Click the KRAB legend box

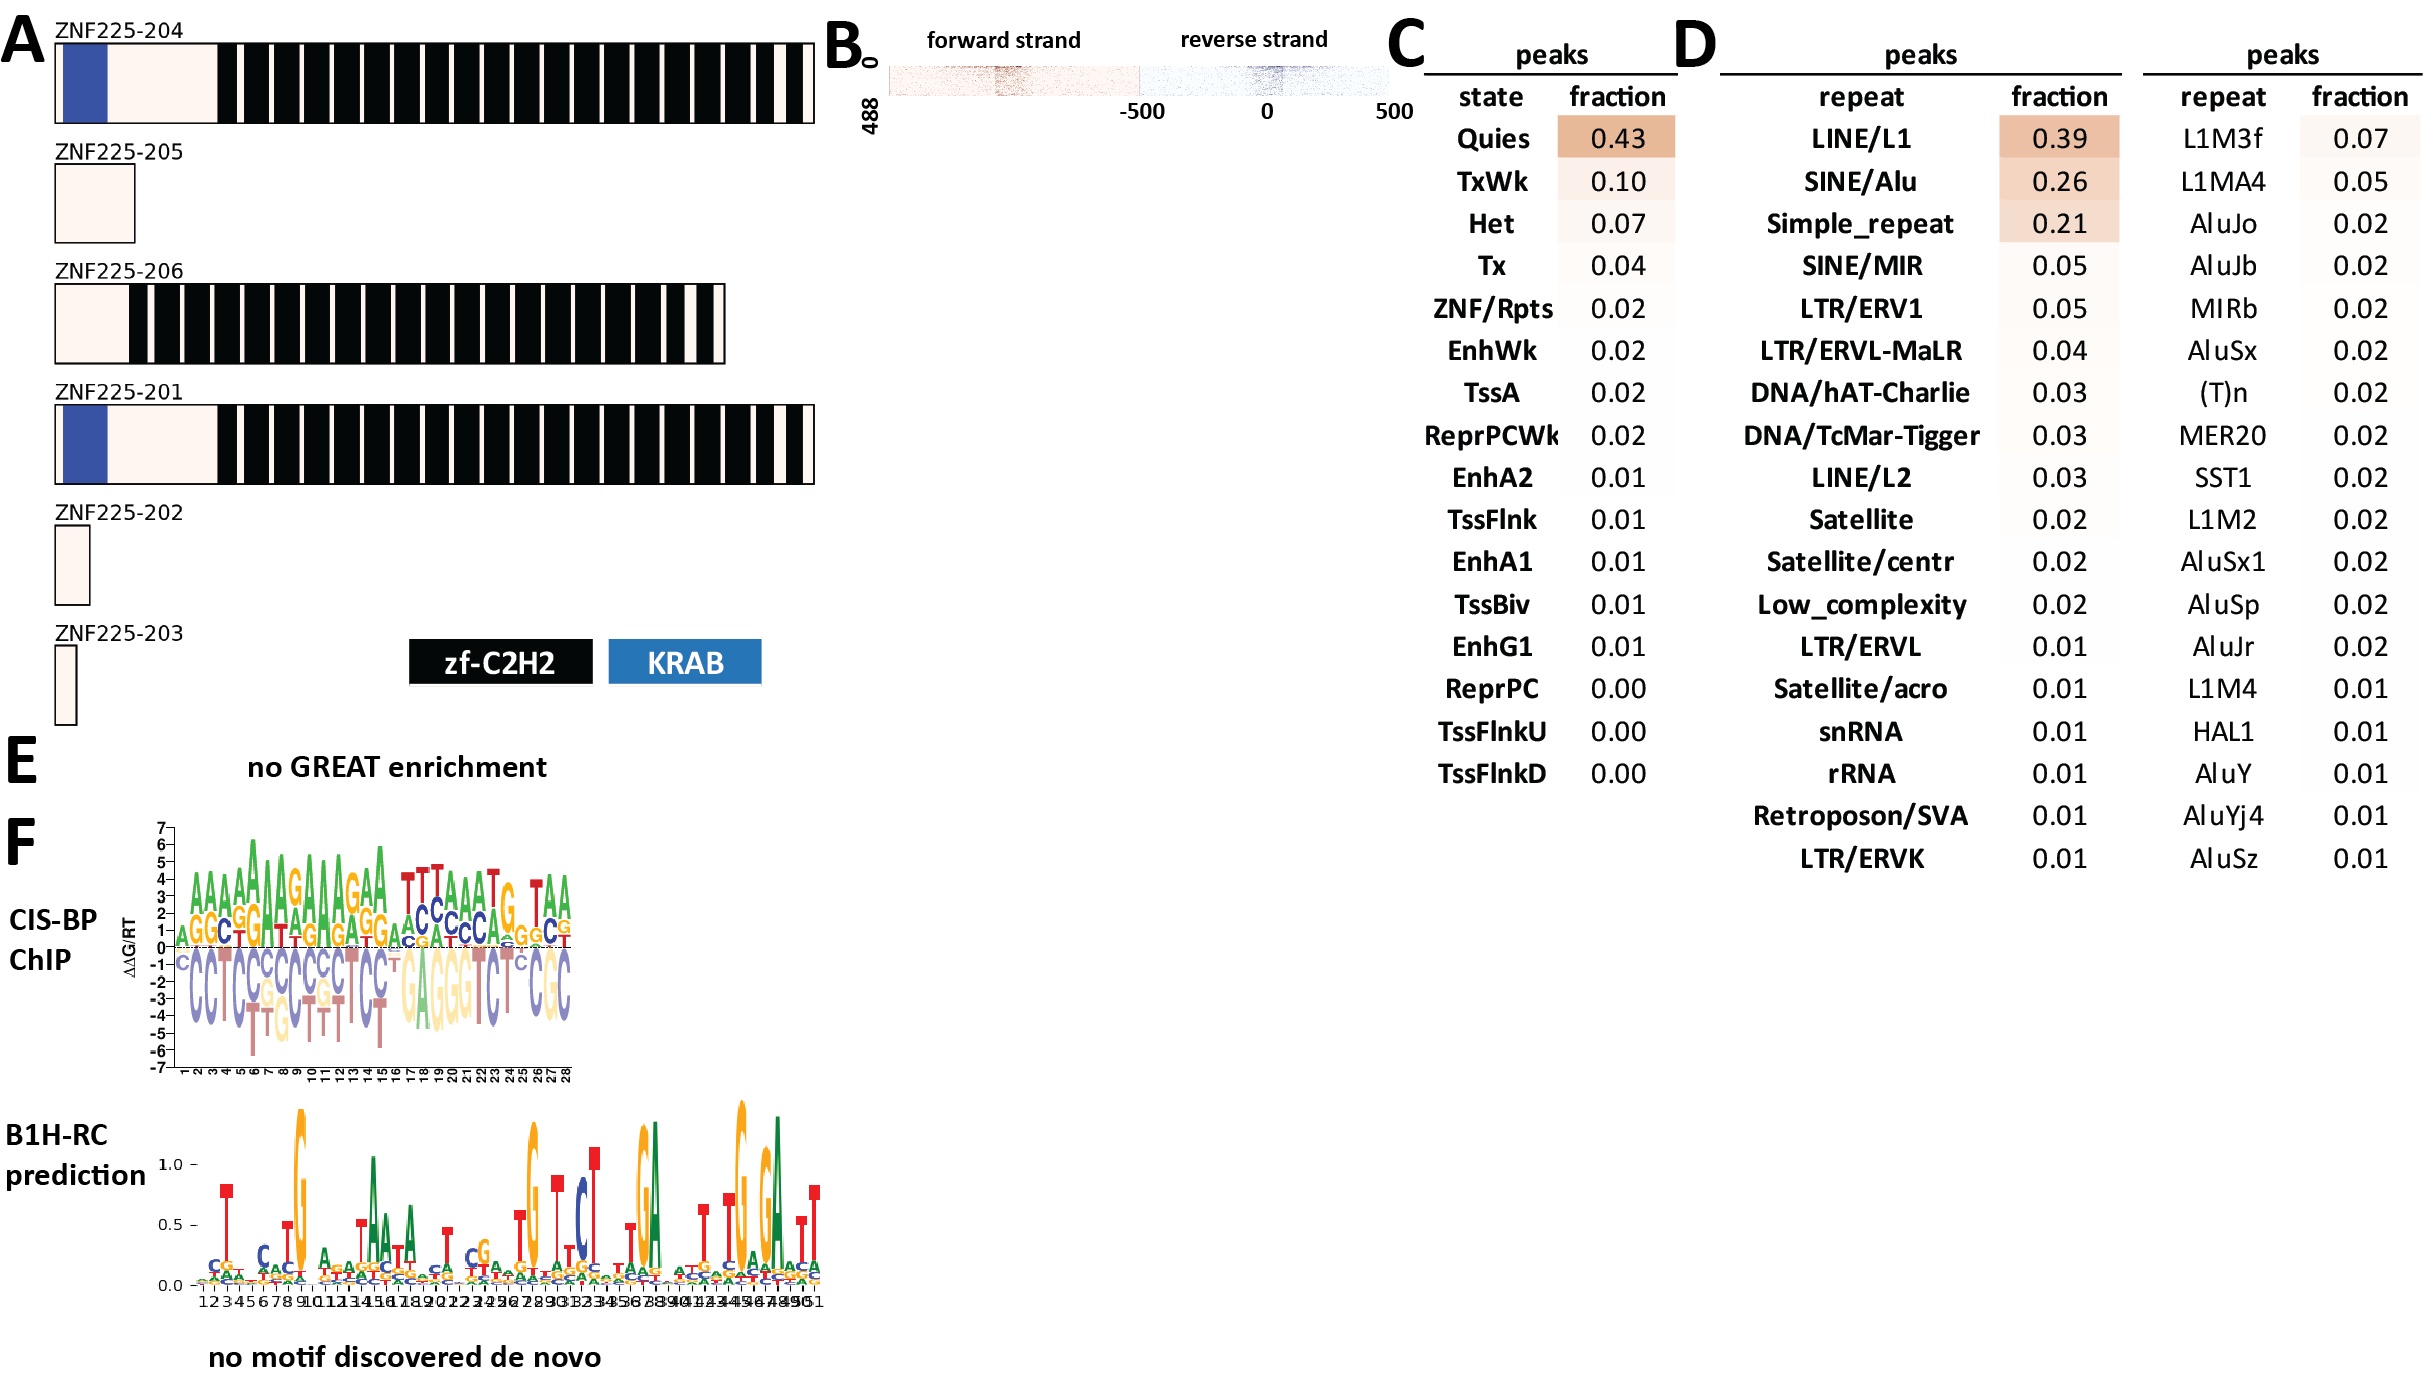[x=684, y=662]
